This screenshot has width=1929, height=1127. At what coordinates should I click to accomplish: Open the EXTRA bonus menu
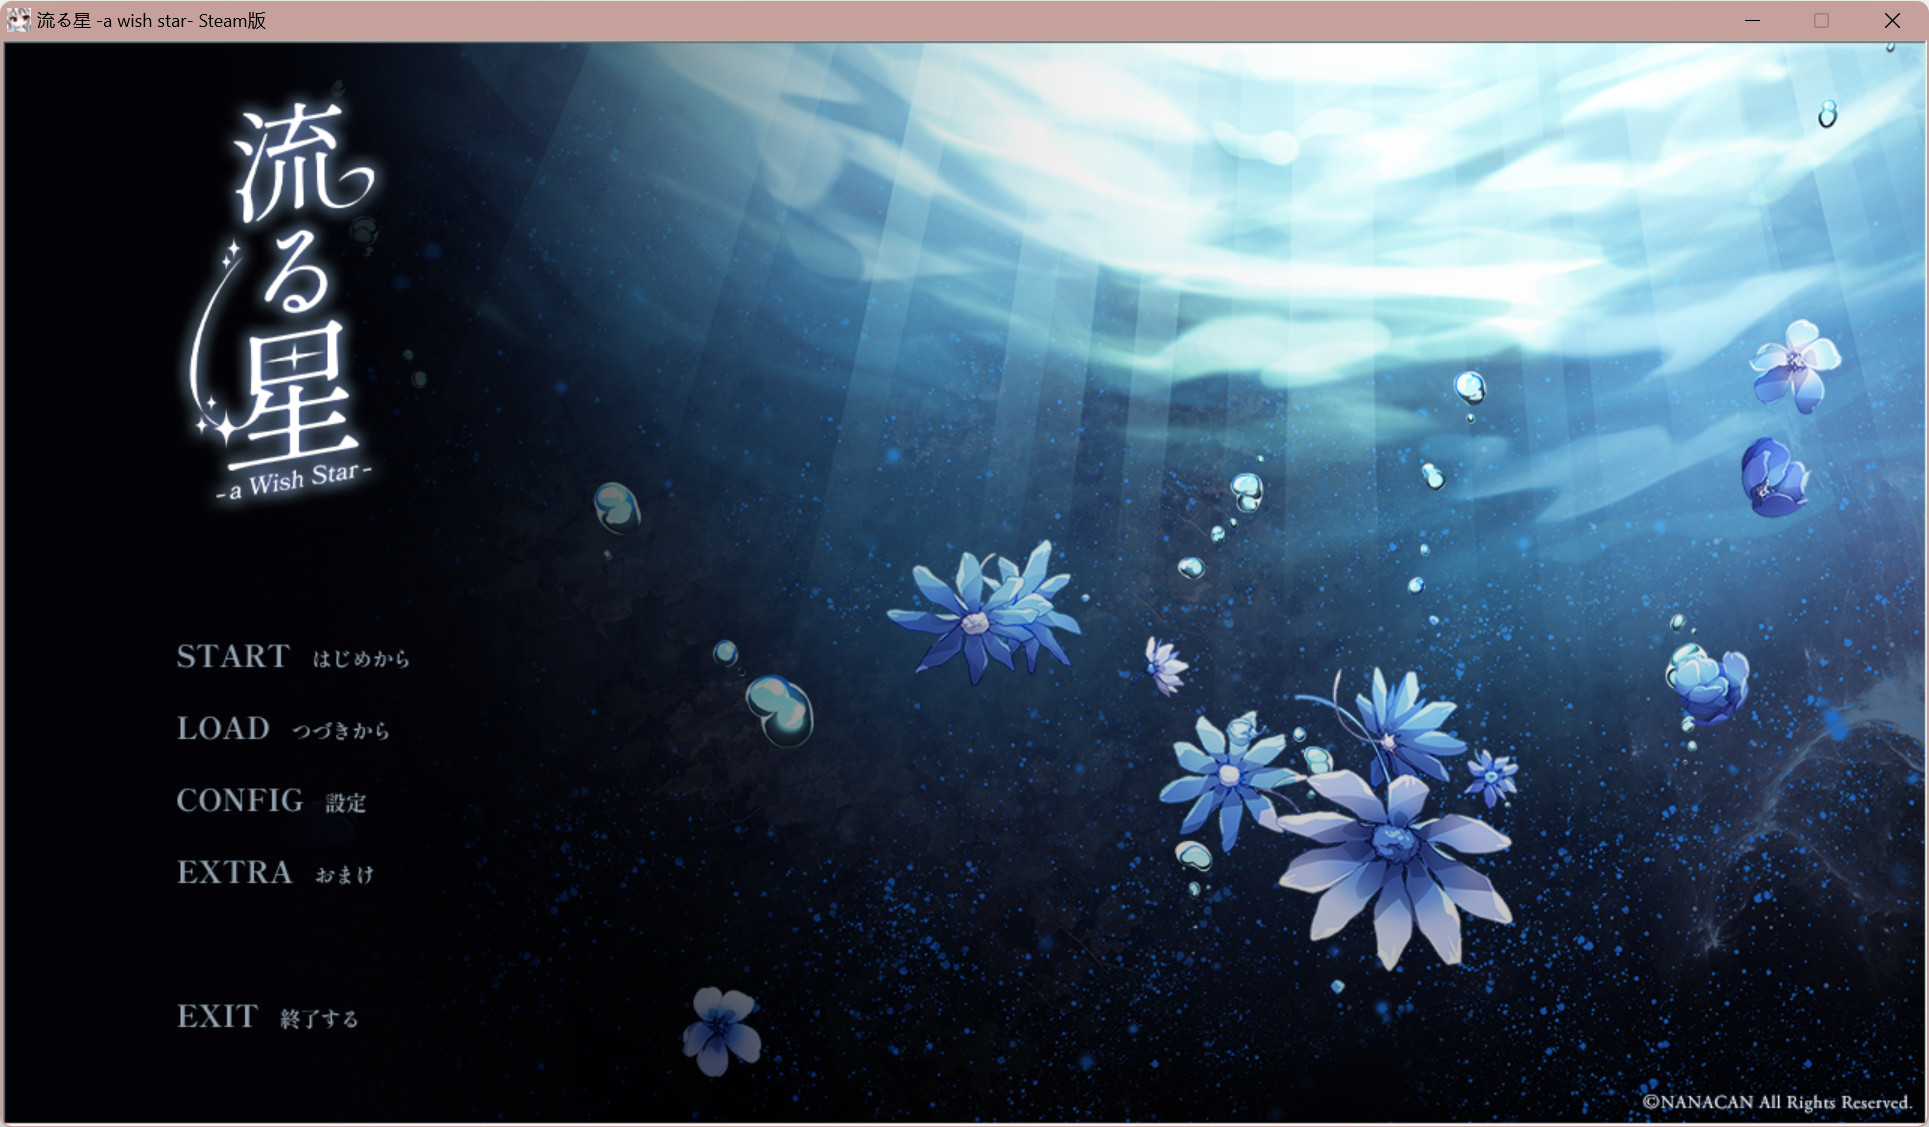(x=235, y=872)
